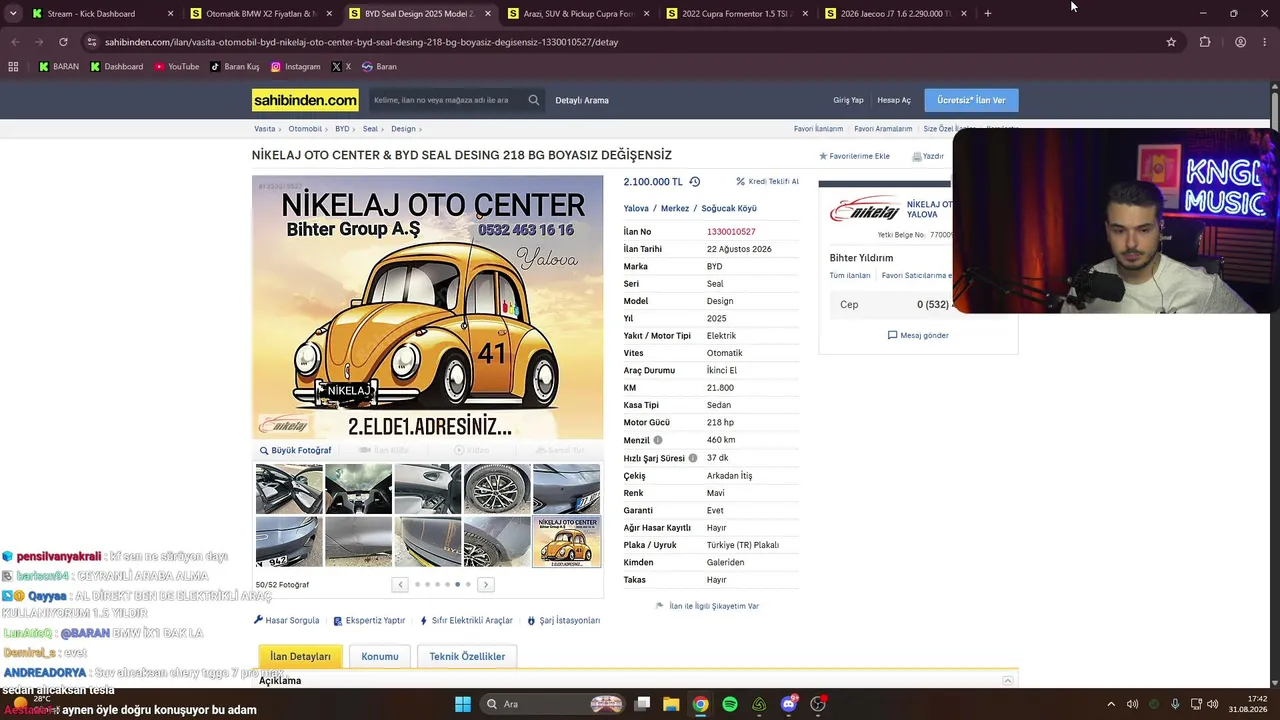Select the alloy wheel photo thumbnail
The image size is (1280, 720).
(x=497, y=489)
